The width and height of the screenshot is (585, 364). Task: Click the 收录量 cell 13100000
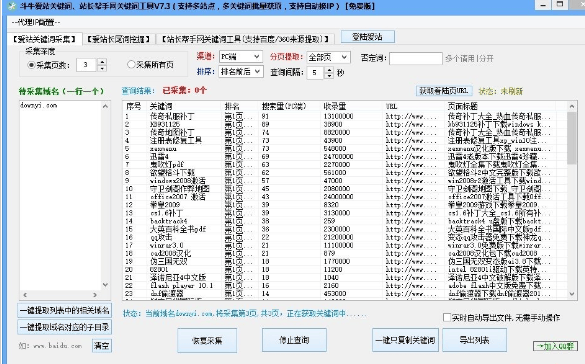click(338, 116)
